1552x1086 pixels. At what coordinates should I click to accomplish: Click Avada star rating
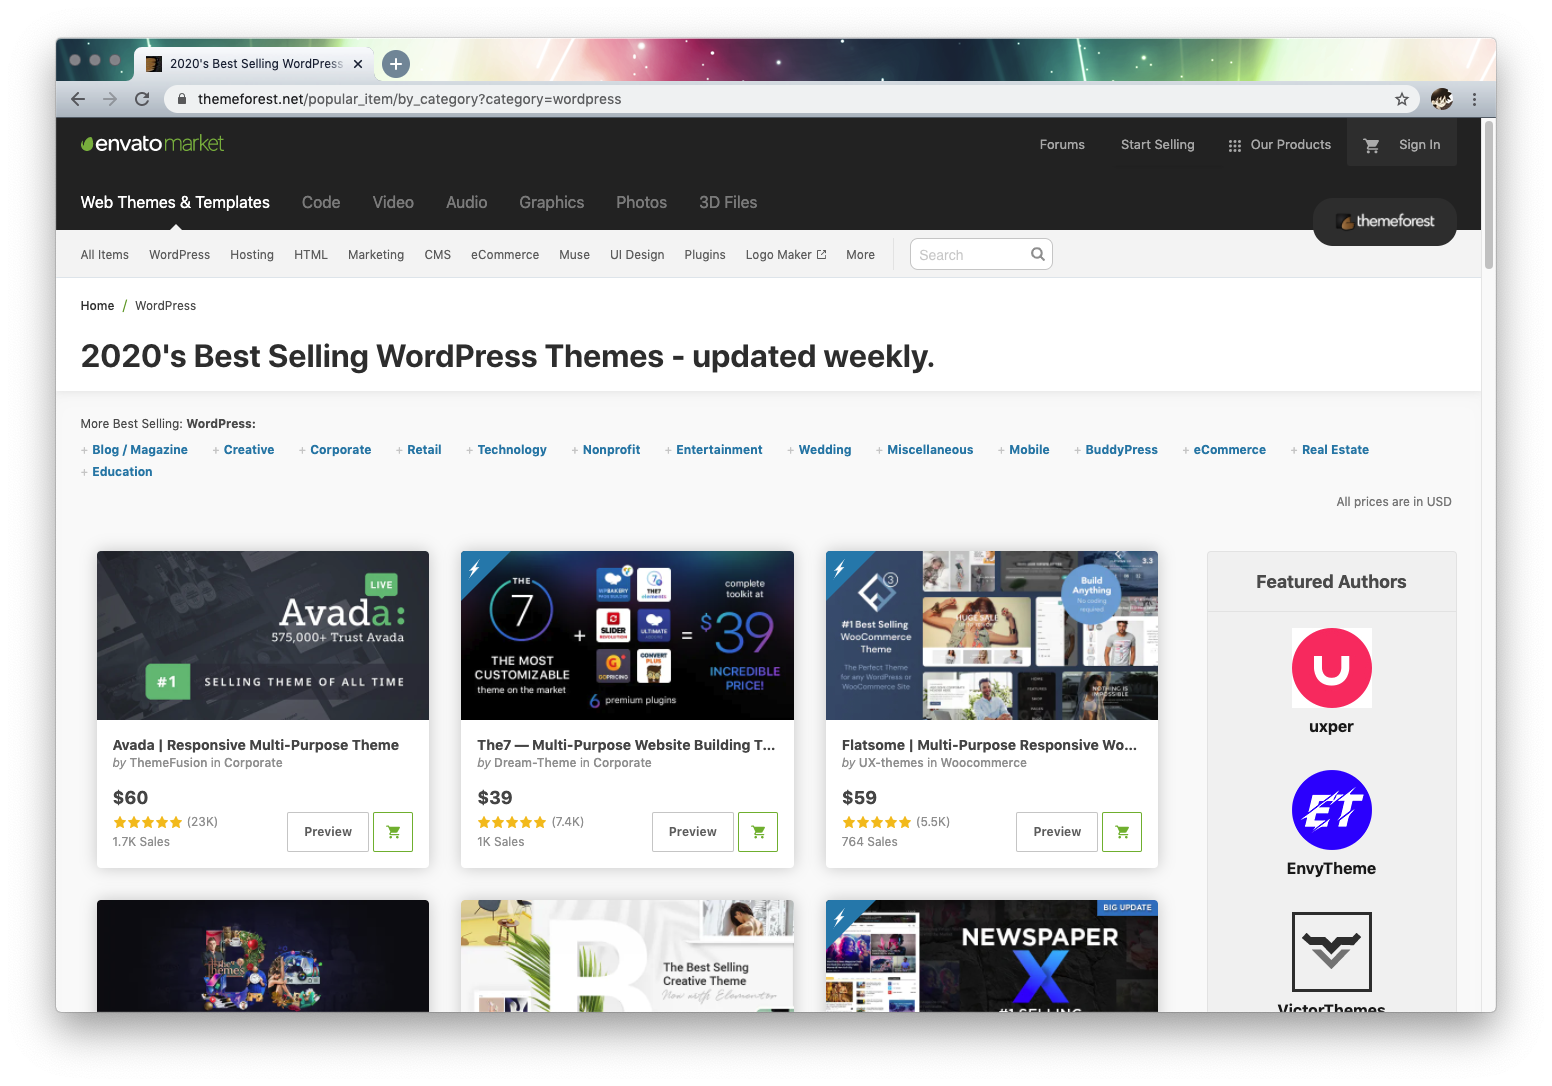click(148, 822)
